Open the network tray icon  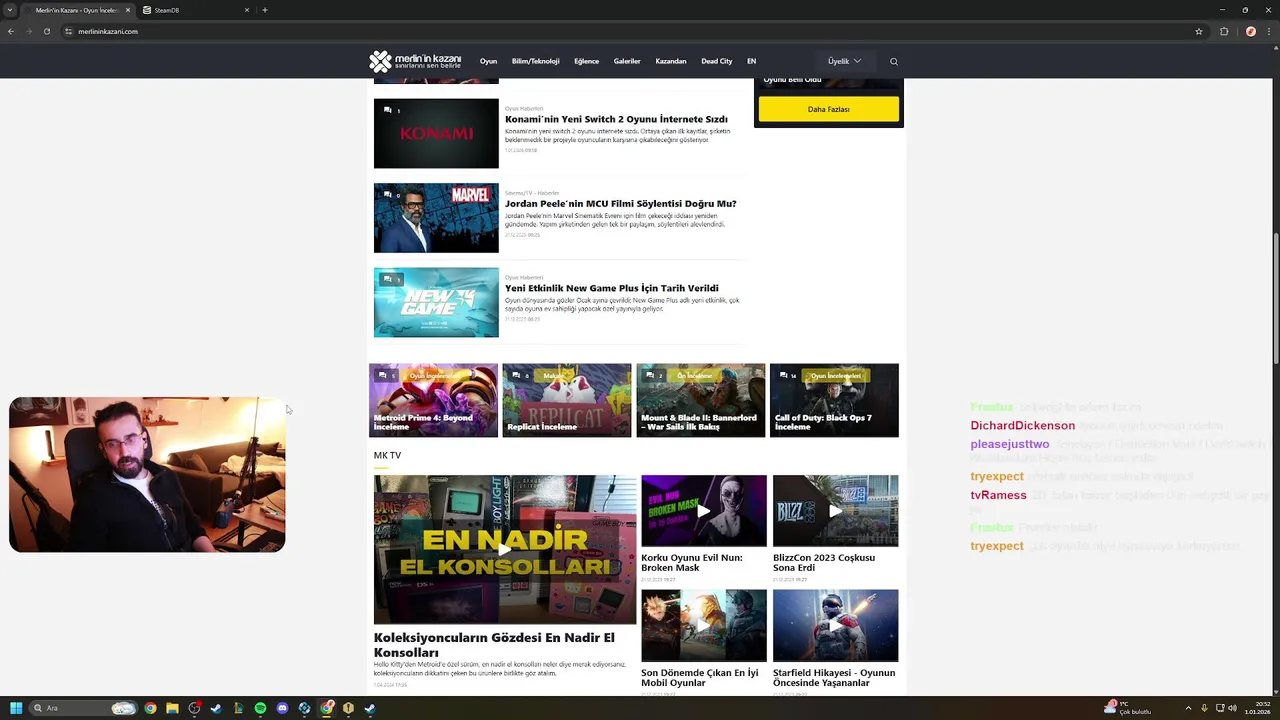(1219, 708)
